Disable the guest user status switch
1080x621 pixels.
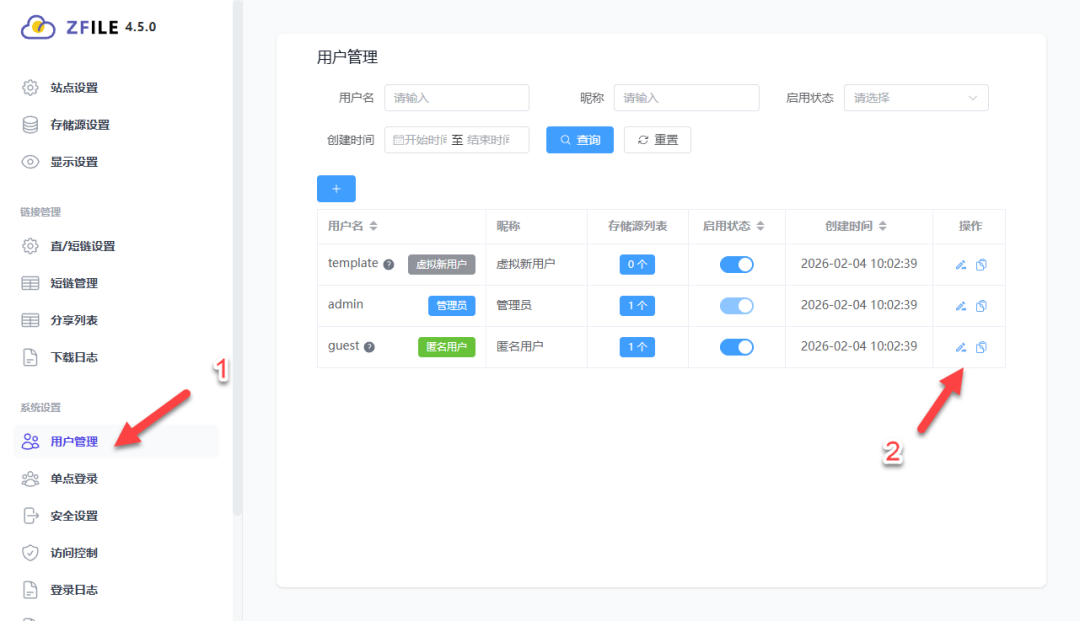[736, 347]
